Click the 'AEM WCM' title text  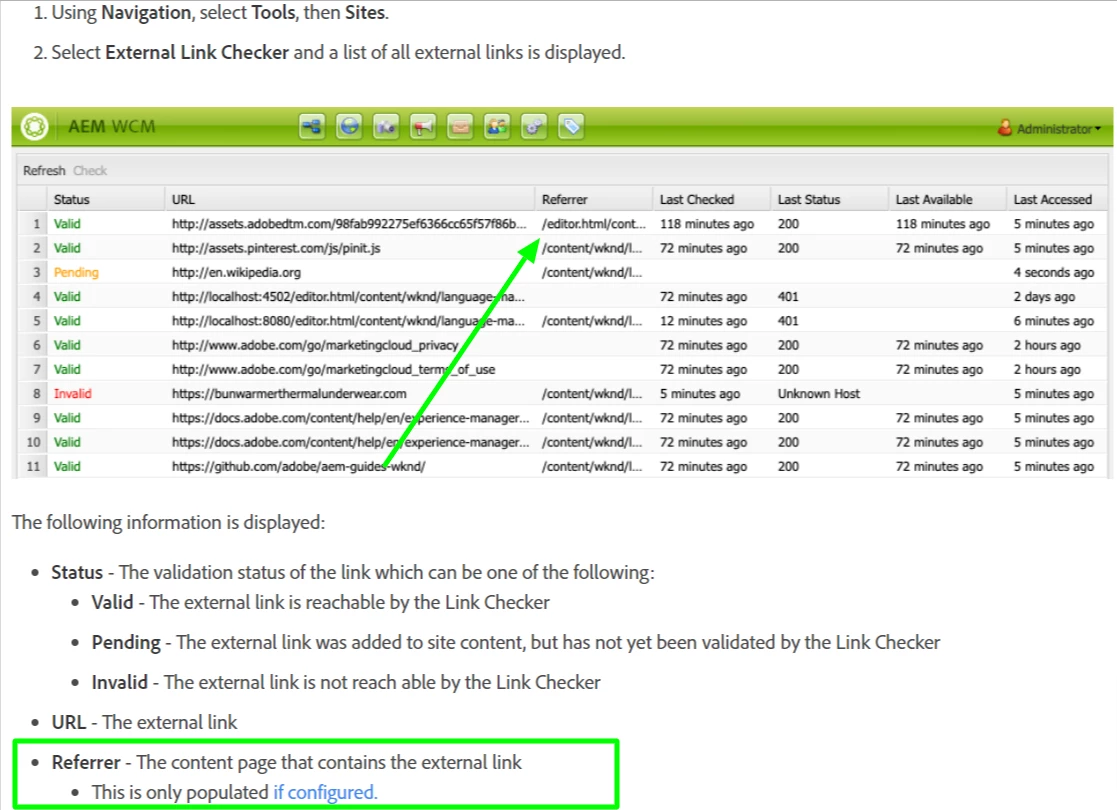111,127
